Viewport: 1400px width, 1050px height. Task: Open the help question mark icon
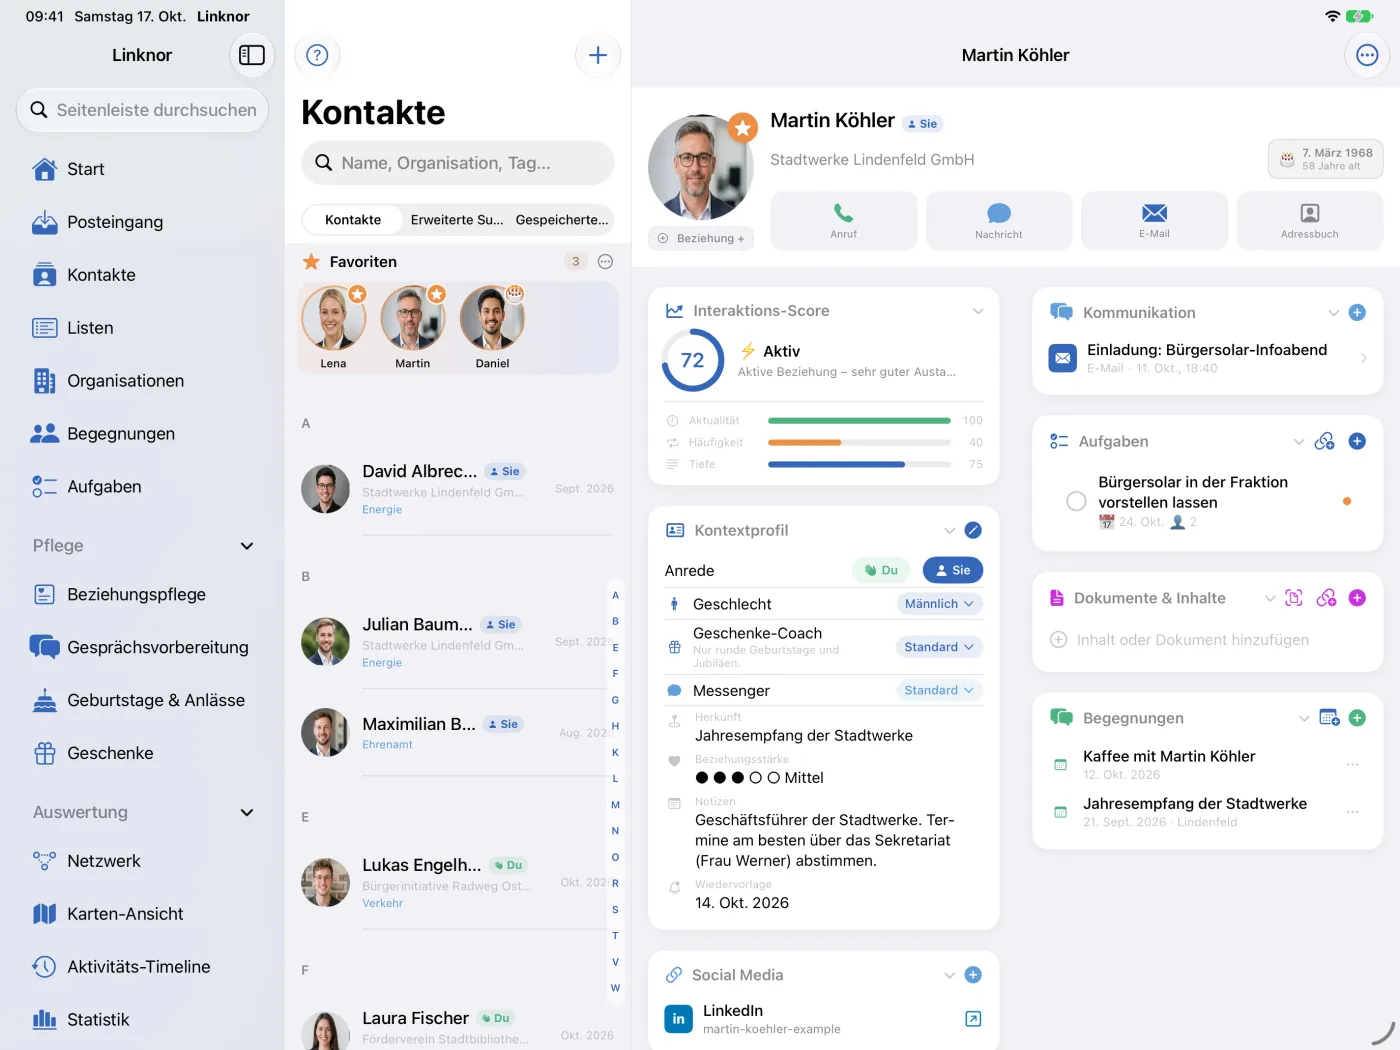point(317,55)
